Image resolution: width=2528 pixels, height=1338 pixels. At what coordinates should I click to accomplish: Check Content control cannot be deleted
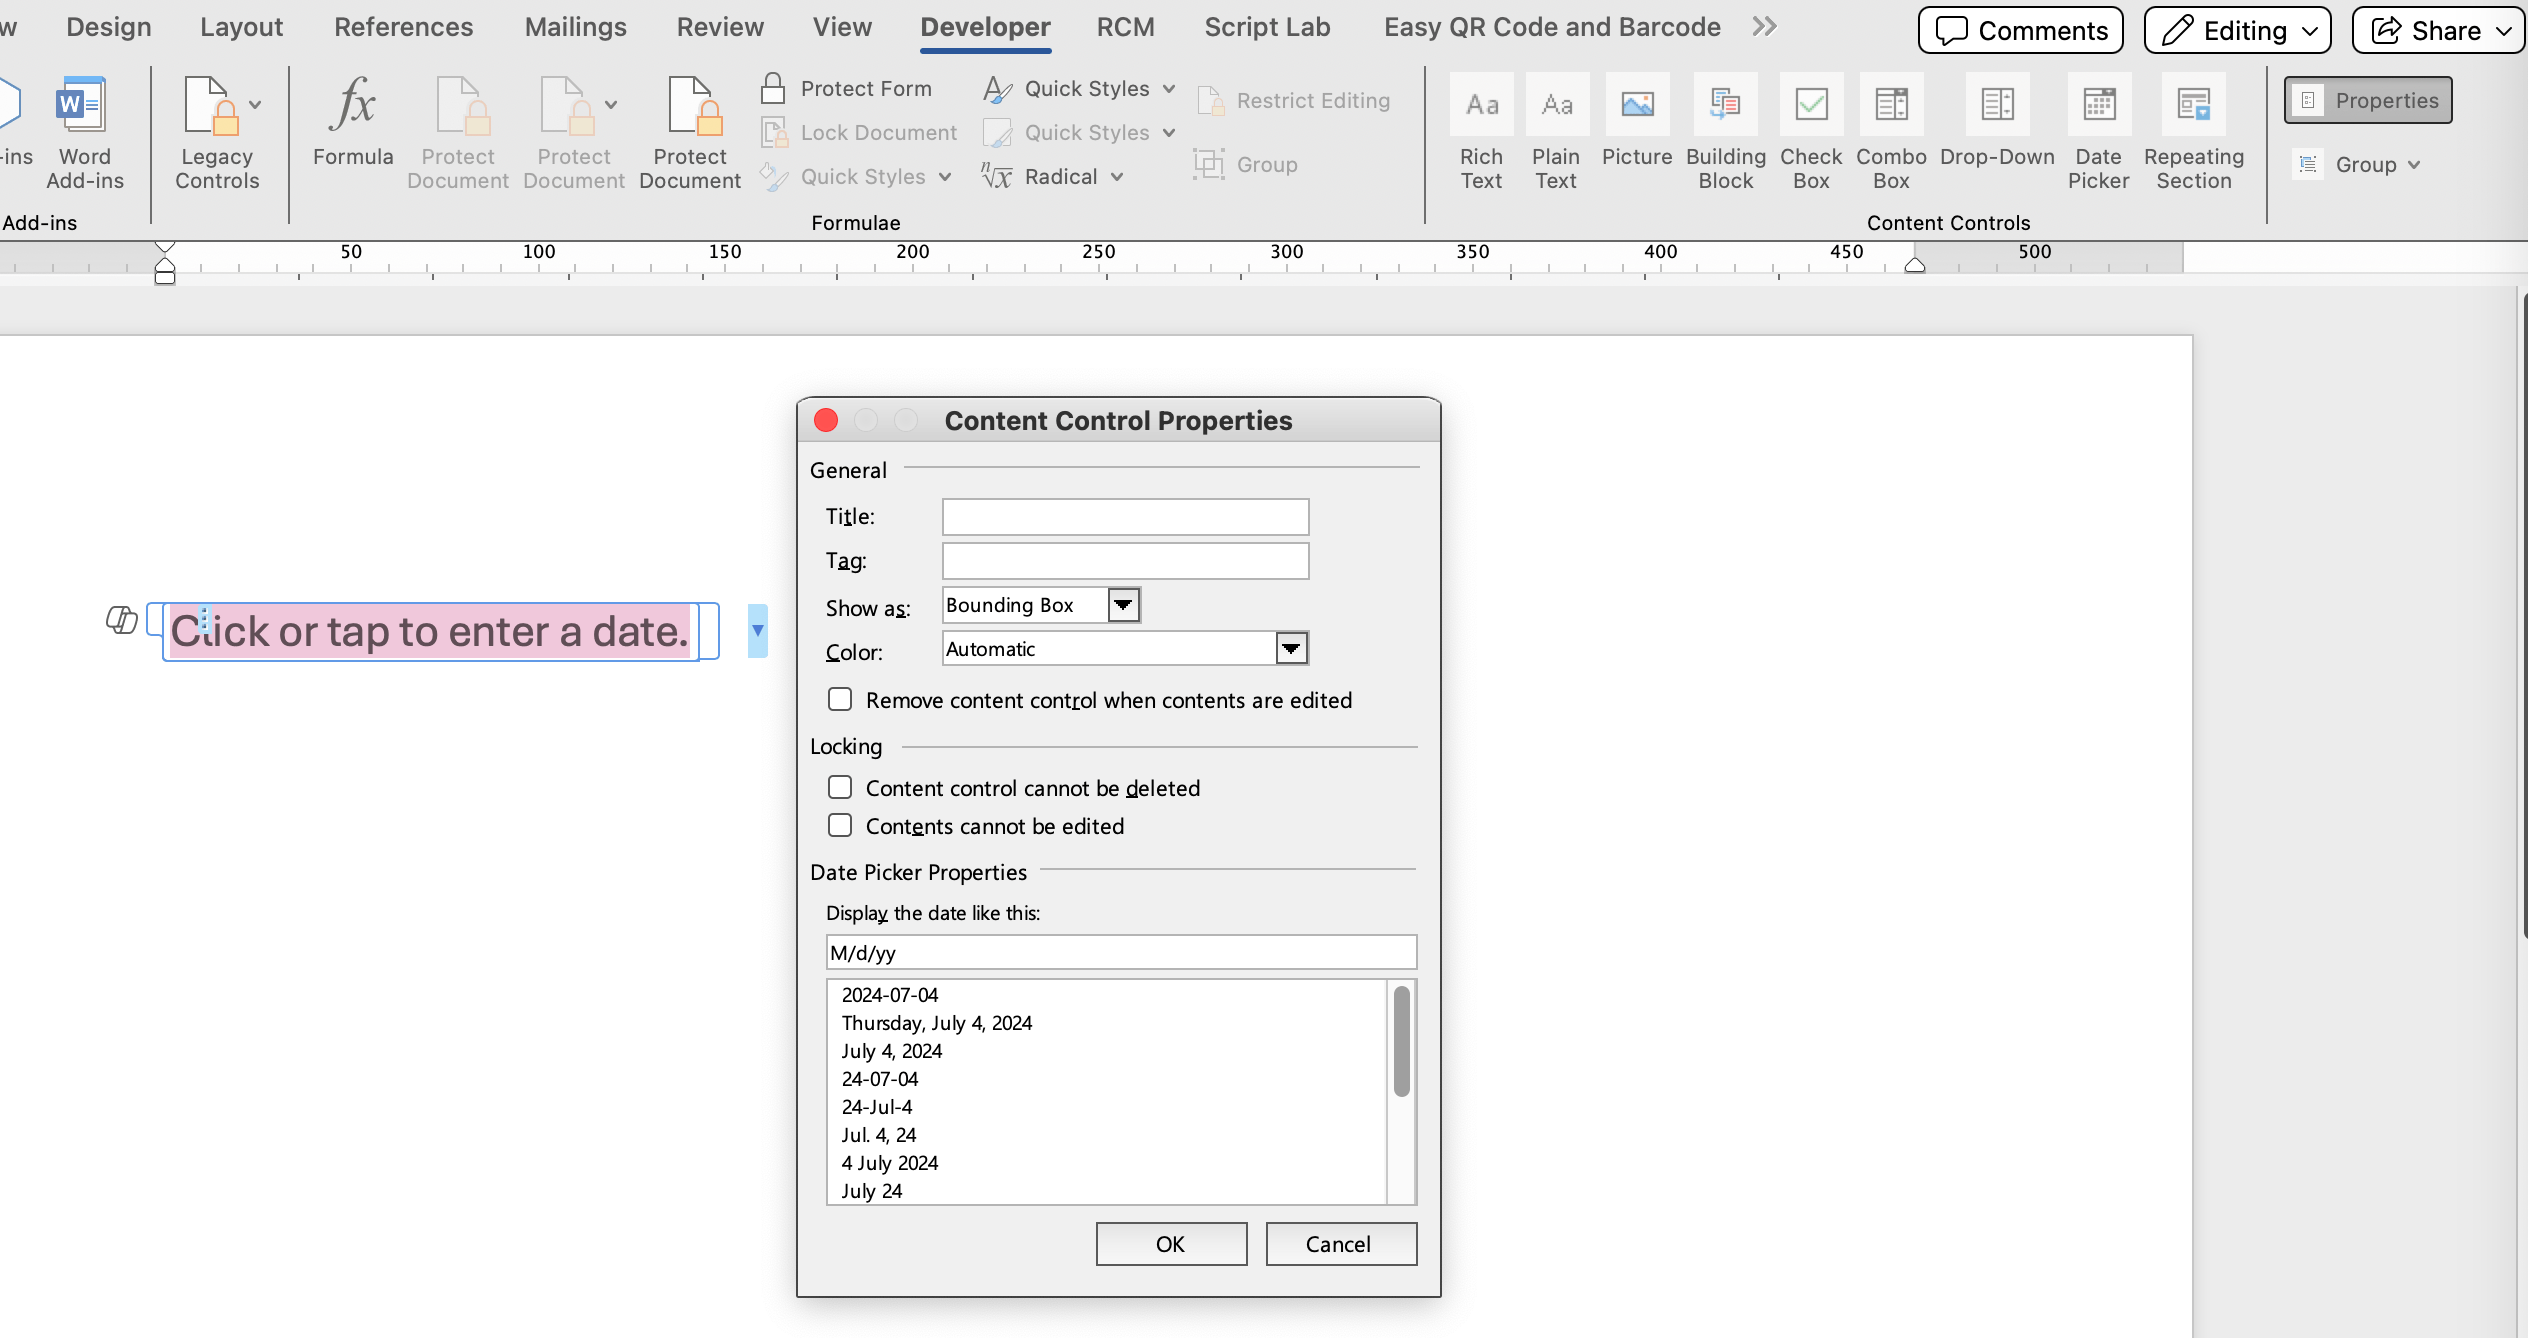(x=840, y=788)
